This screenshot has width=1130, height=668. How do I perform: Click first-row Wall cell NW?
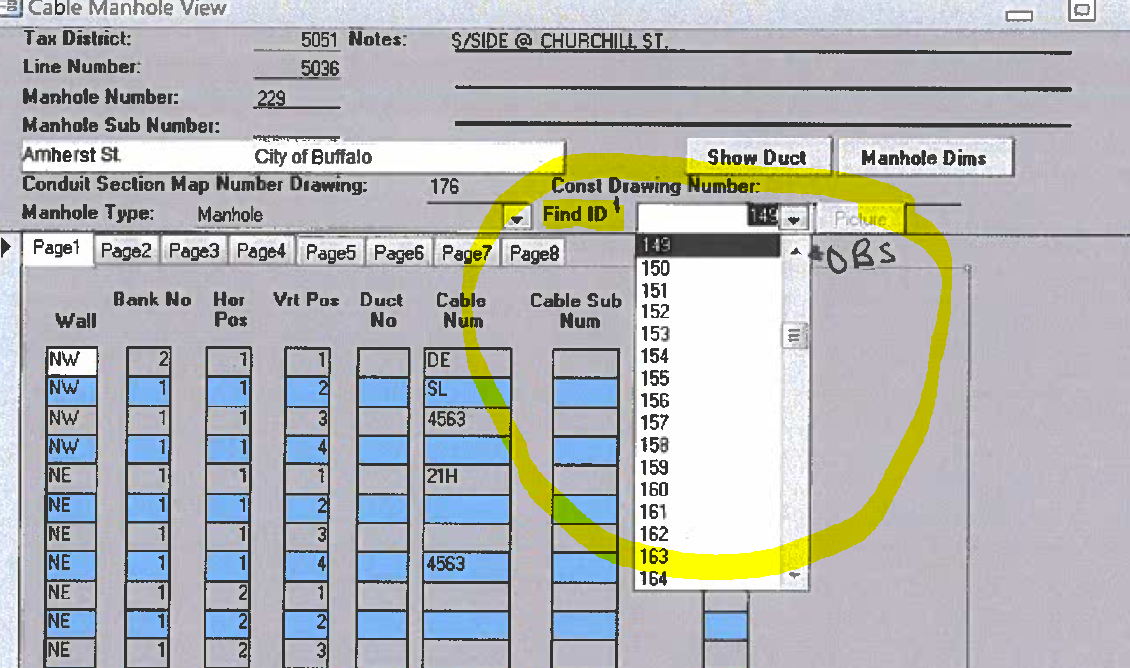pyautogui.click(x=71, y=360)
